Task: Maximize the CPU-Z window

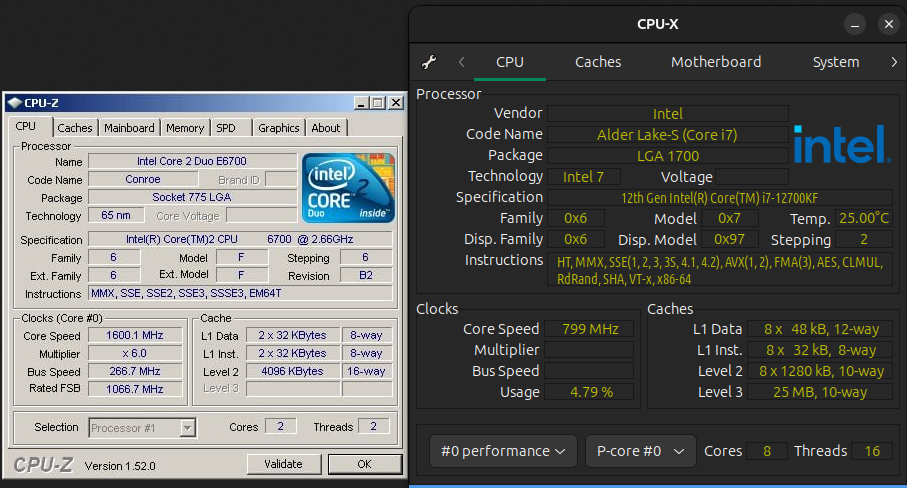Action: point(378,103)
